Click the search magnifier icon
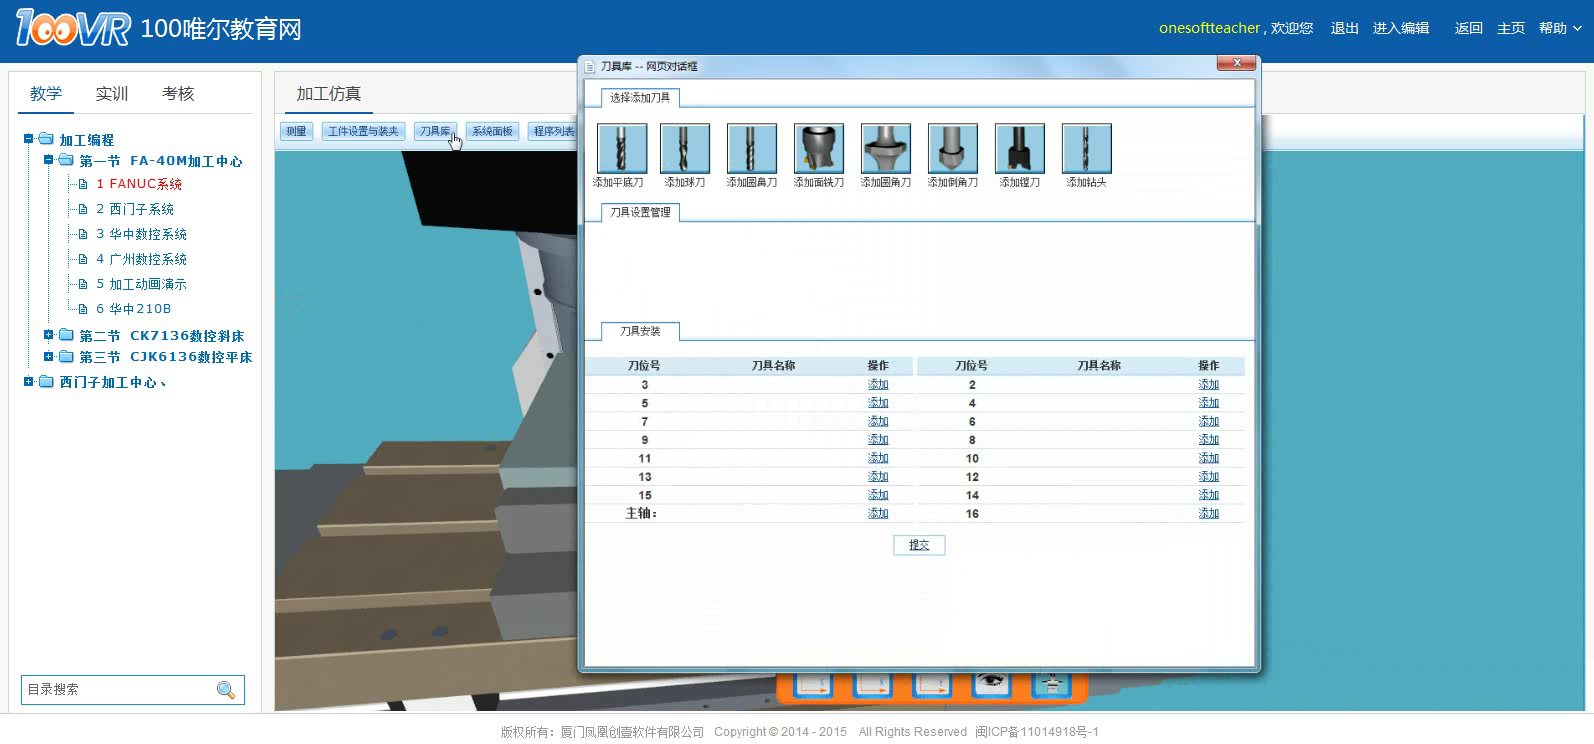This screenshot has width=1594, height=744. [226, 690]
